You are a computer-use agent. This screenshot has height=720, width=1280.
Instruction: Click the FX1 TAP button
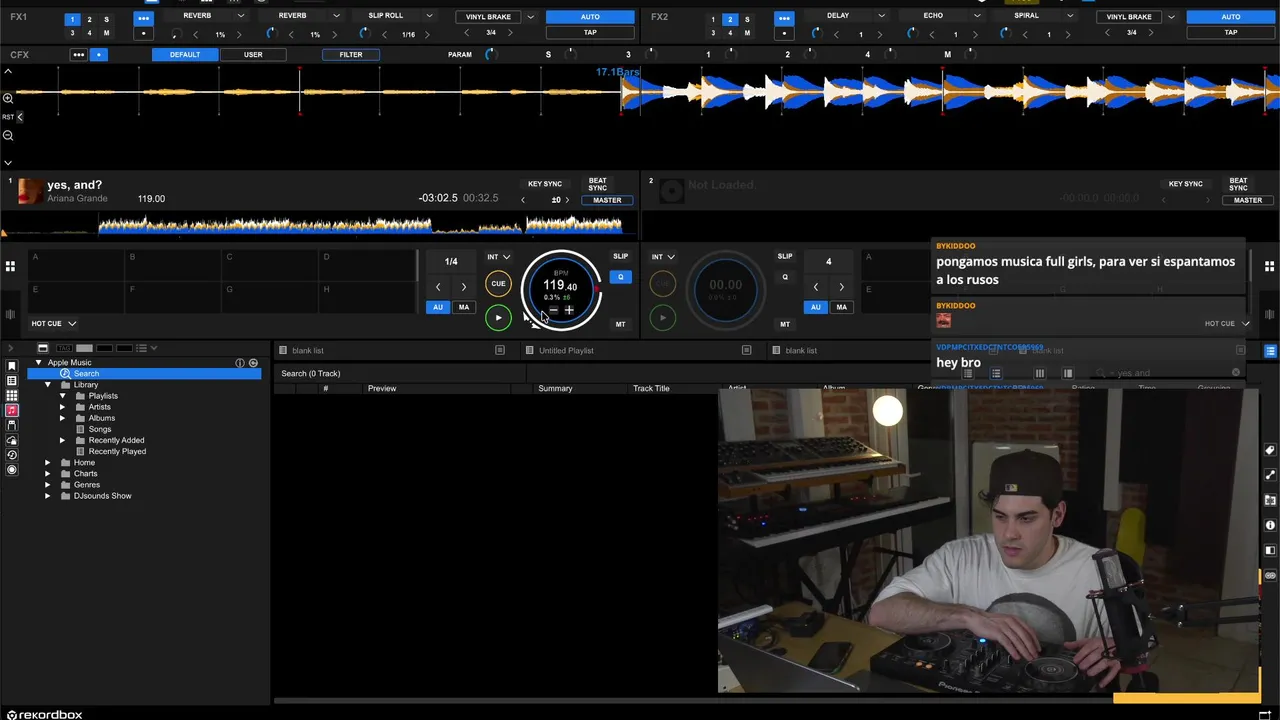tap(590, 32)
